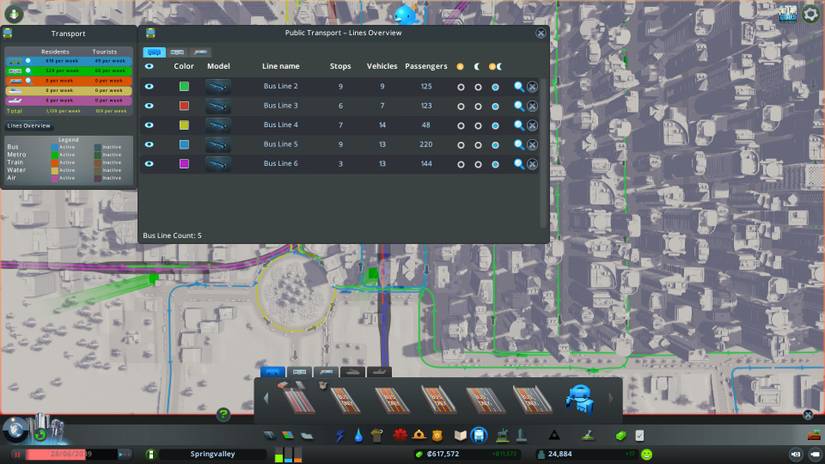Open vehicle model selector for Bus Line 5
The width and height of the screenshot is (825, 464).
pos(218,144)
